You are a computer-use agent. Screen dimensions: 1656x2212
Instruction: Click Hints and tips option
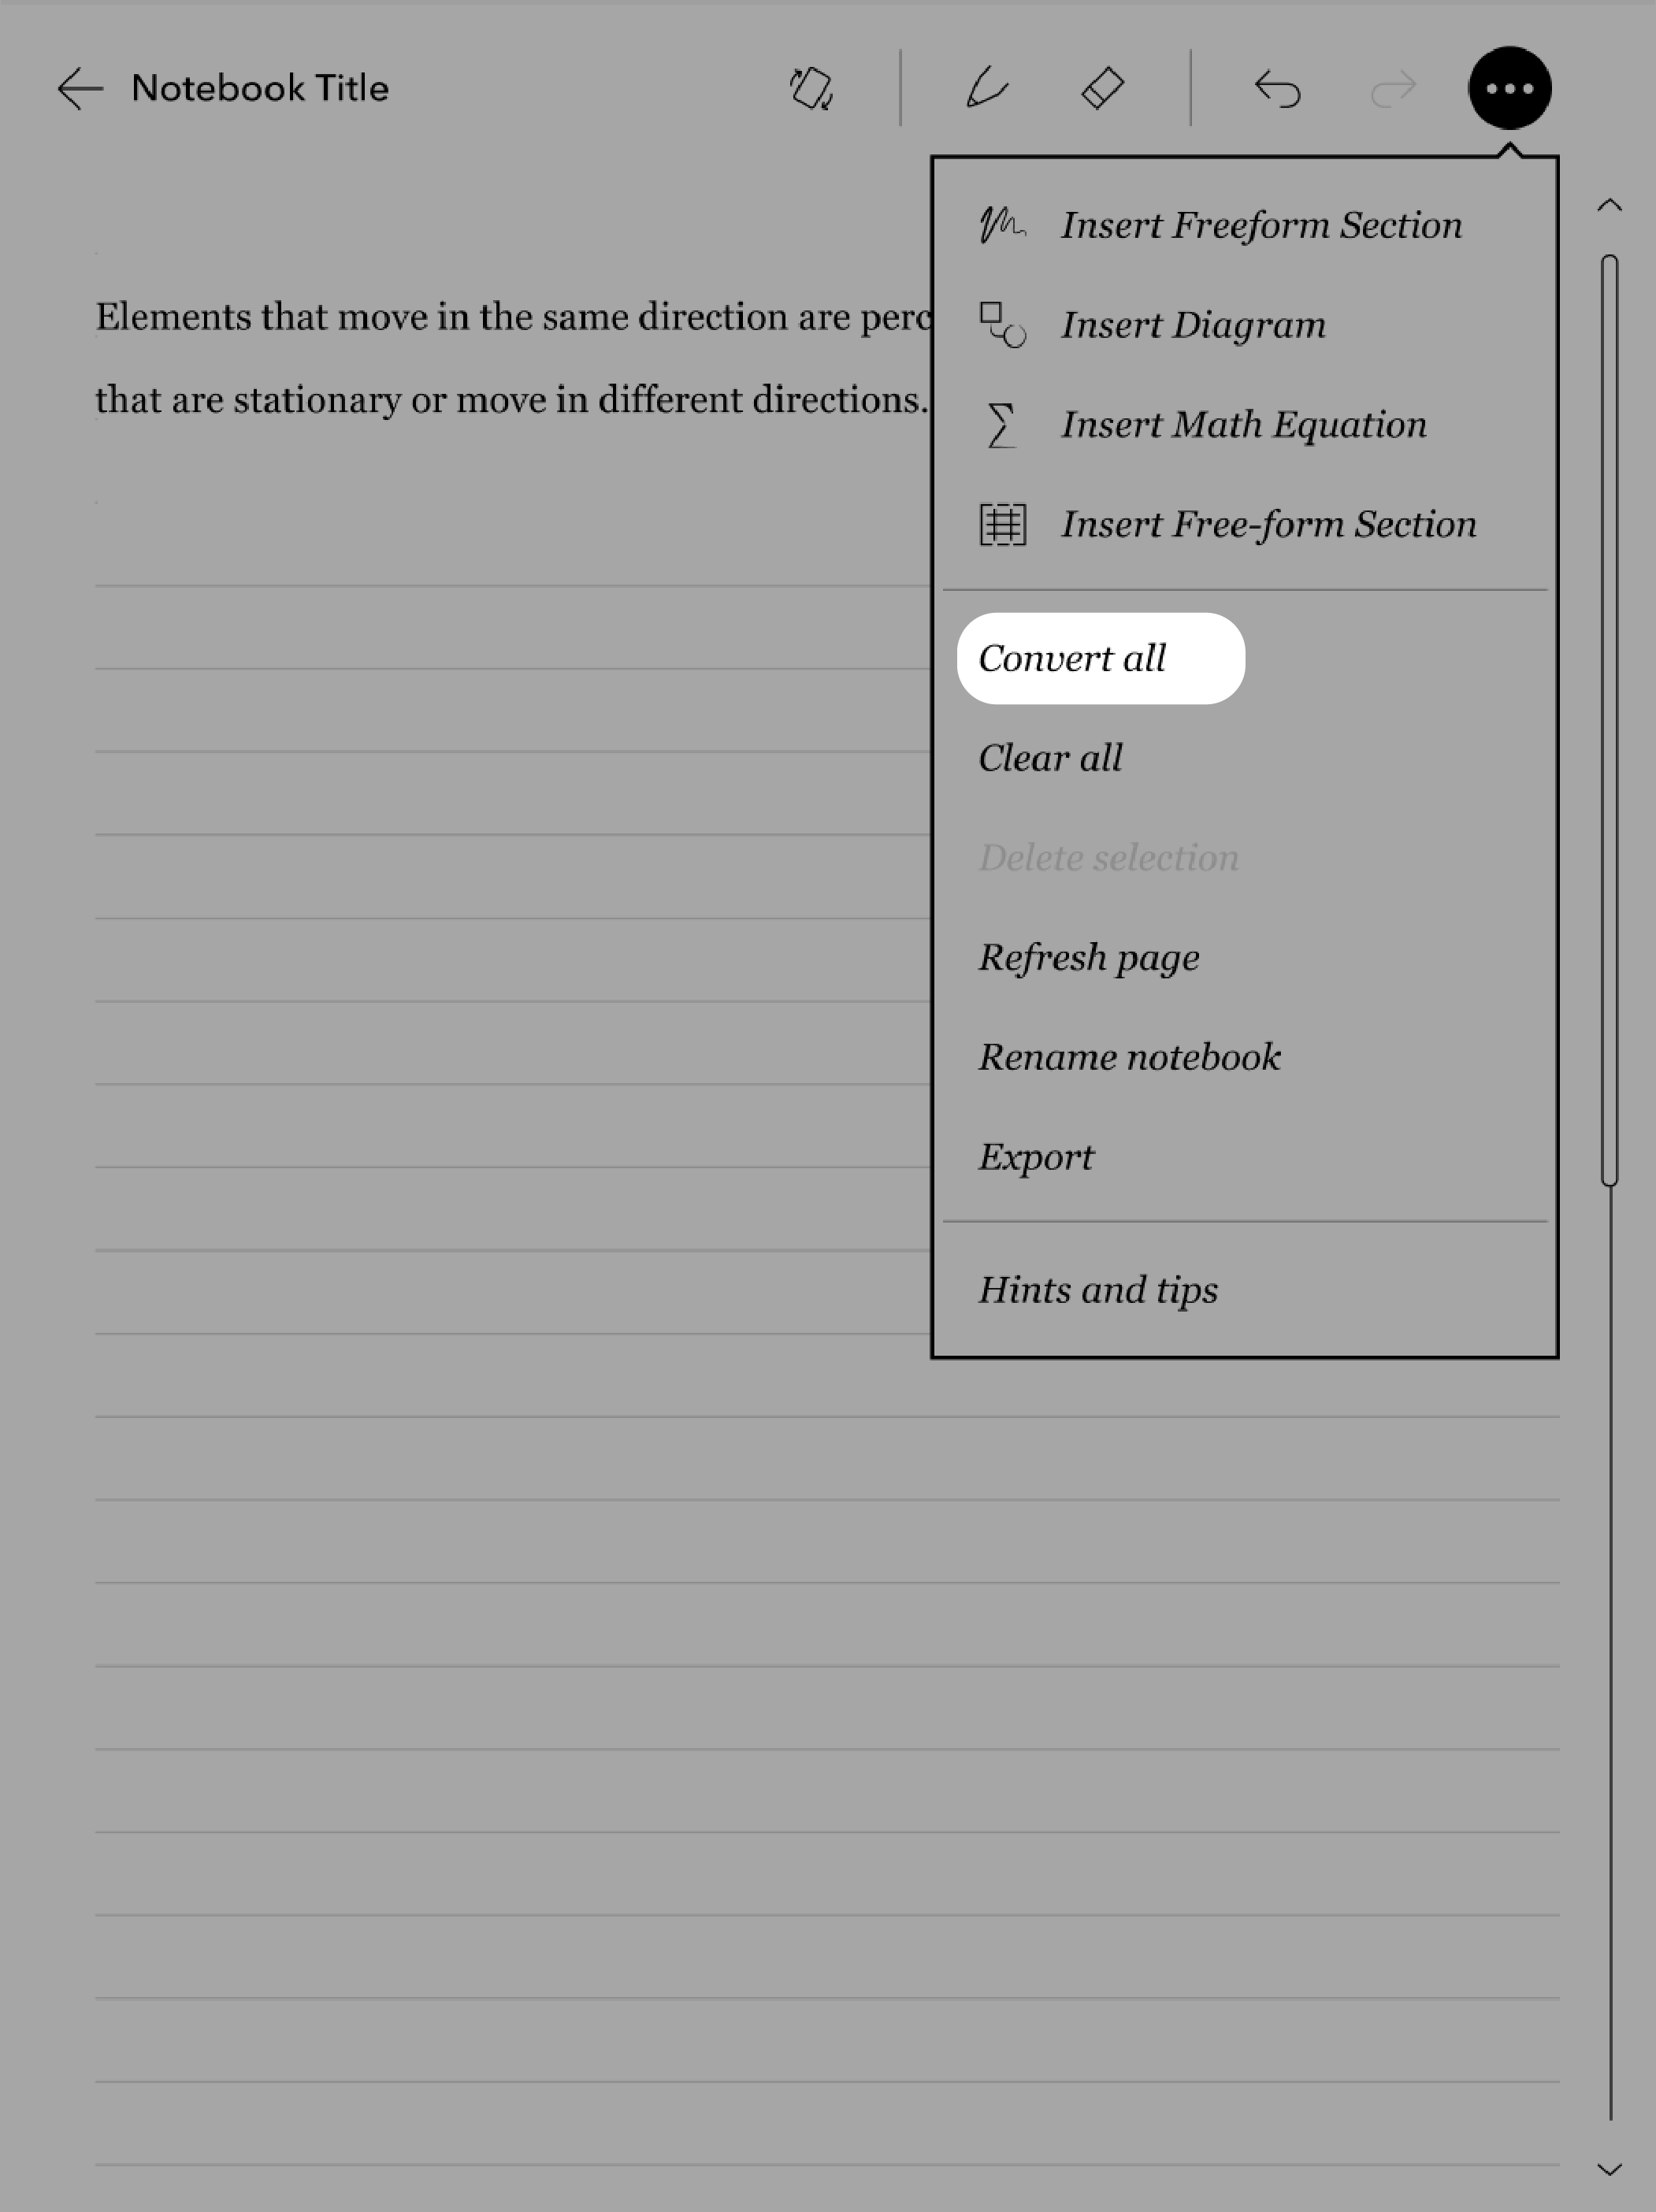pos(1097,1289)
